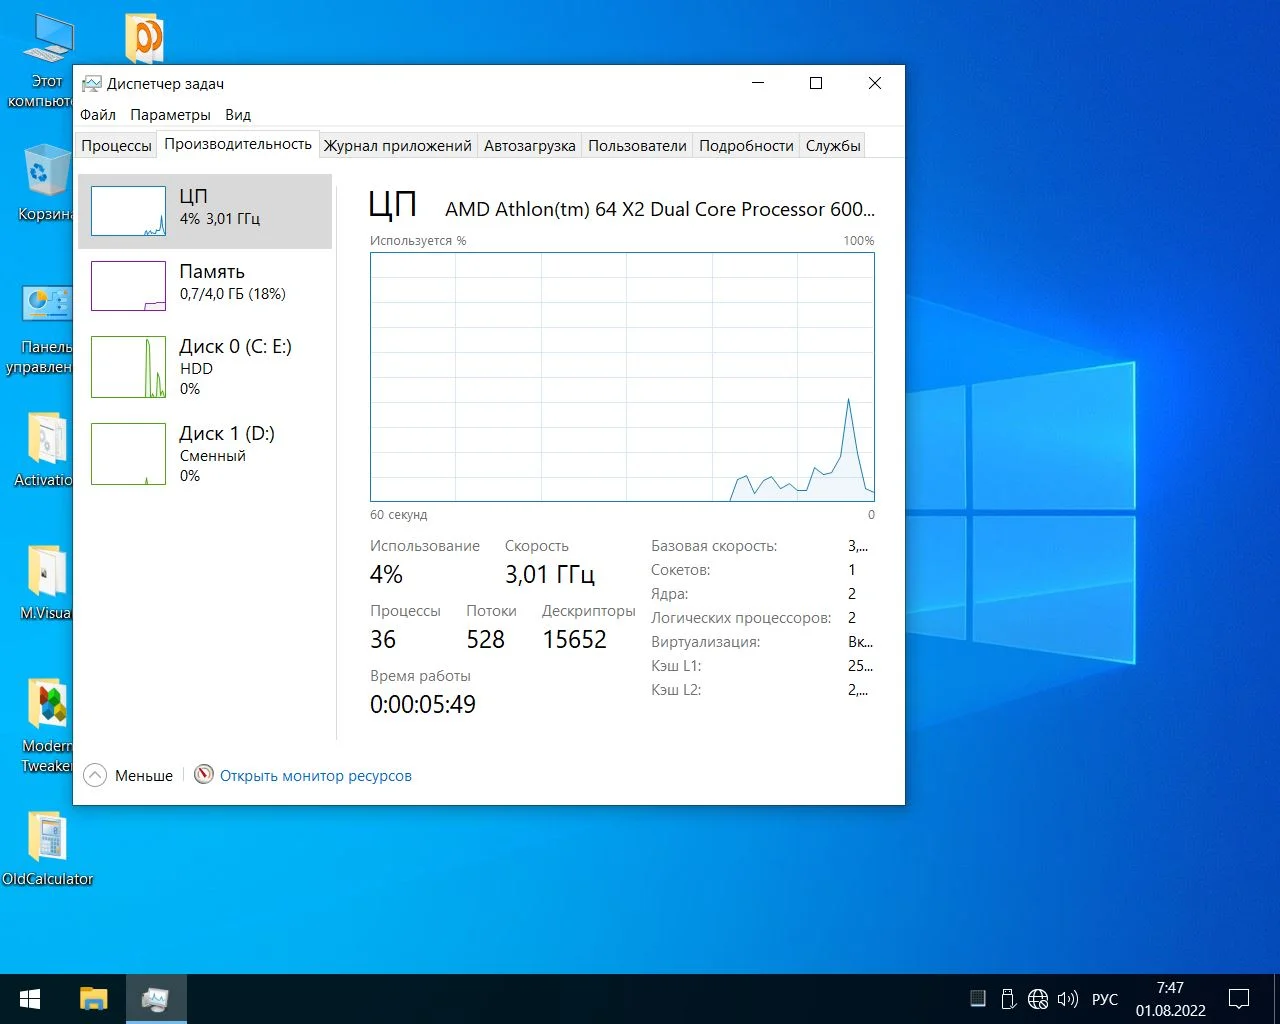
Task: Open the 'Параметры' menu
Action: pos(170,115)
